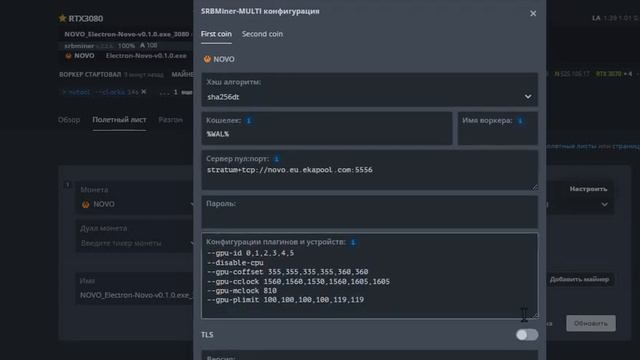
Task: Click the --gpu-coffset line
Action: pyautogui.click(x=287, y=272)
